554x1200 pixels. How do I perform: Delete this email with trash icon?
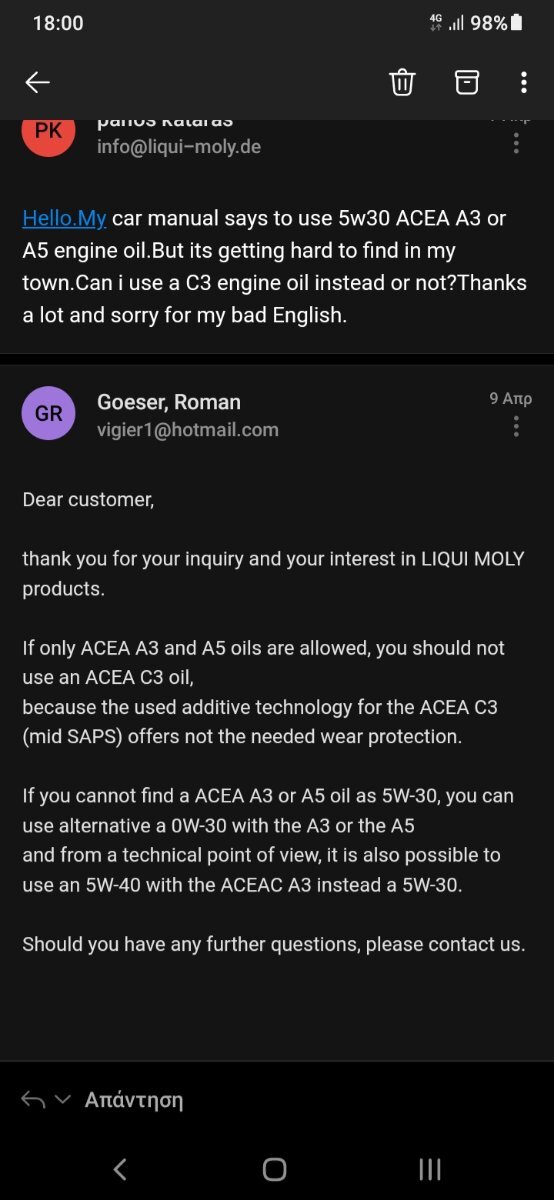coord(402,83)
